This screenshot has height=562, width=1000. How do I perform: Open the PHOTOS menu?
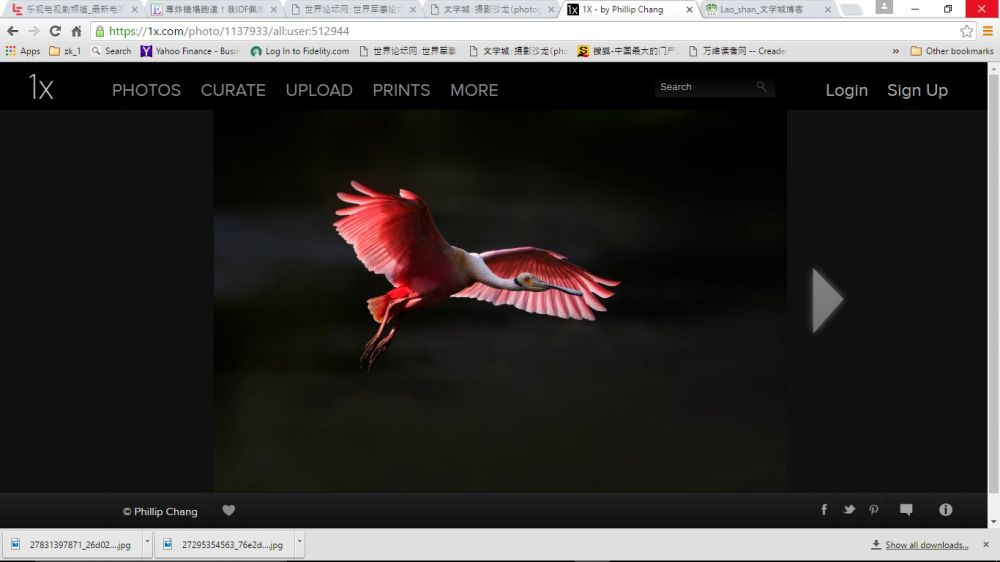(146, 90)
